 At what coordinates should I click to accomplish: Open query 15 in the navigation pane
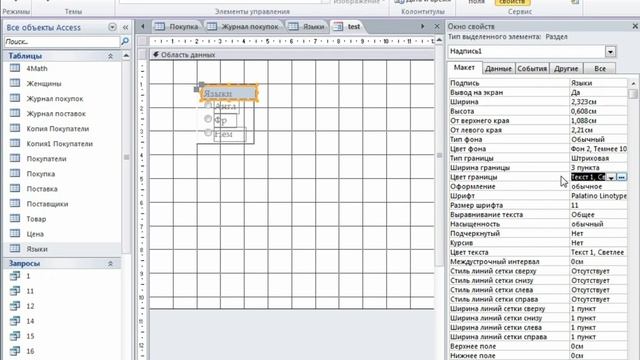coord(30,336)
